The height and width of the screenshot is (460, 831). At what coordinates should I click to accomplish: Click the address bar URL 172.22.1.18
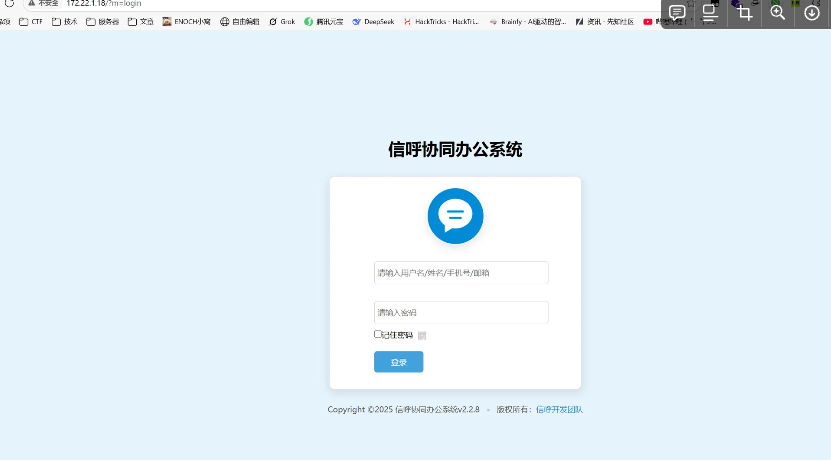(104, 3)
